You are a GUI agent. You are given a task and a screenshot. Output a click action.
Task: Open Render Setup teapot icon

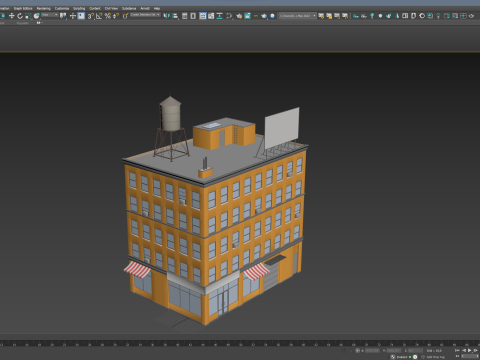(239, 16)
